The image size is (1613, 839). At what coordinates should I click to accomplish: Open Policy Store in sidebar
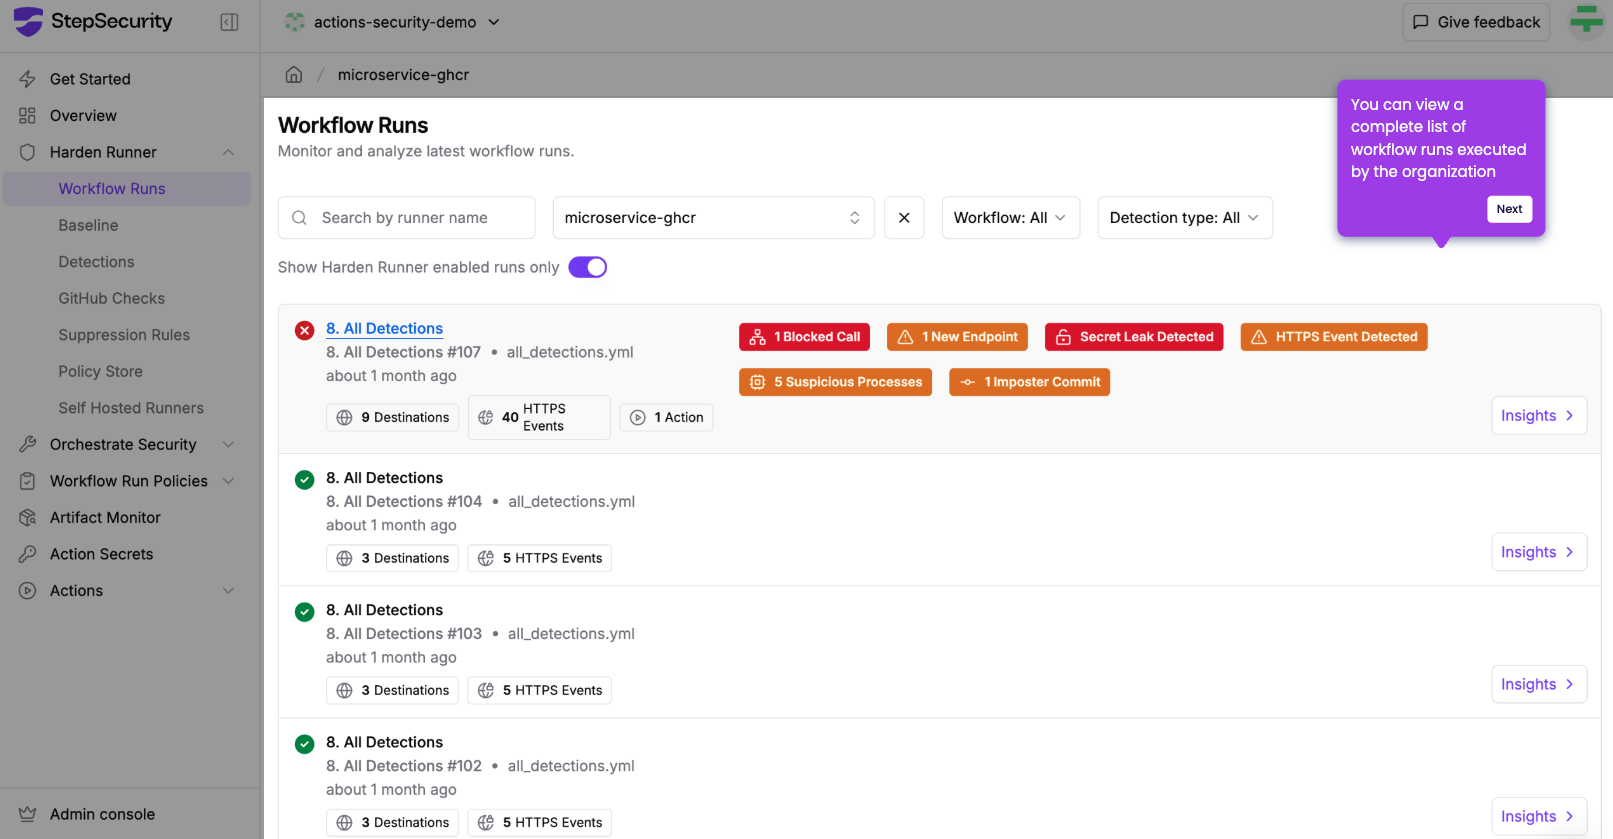(x=100, y=371)
